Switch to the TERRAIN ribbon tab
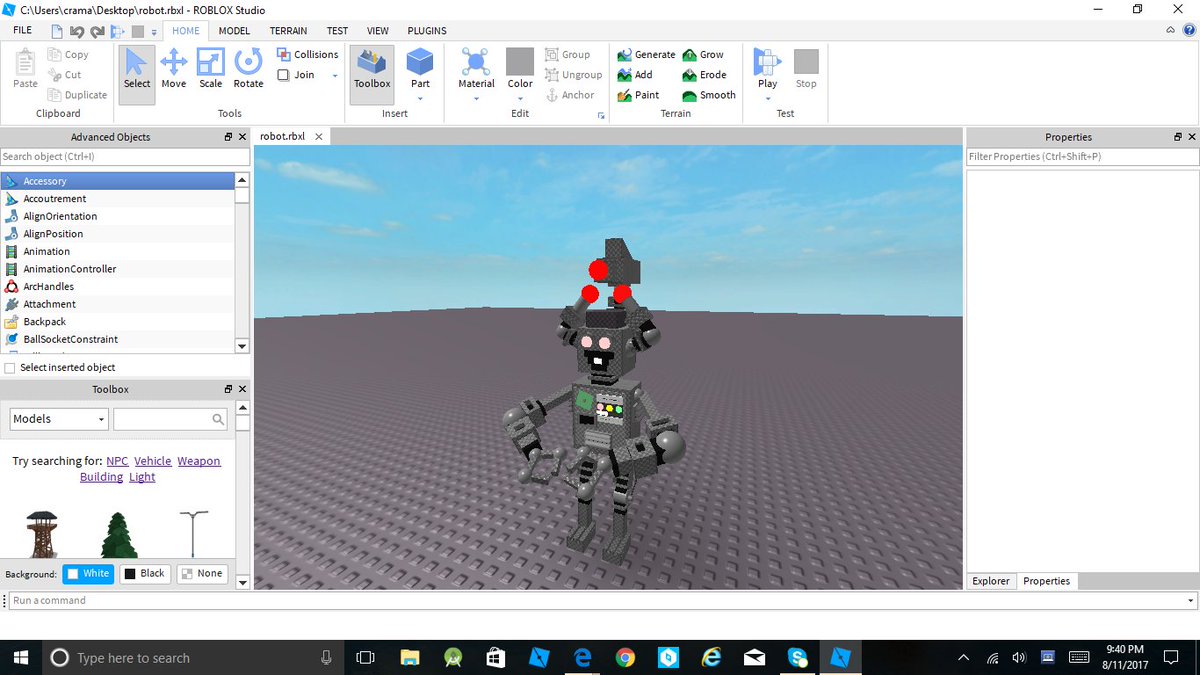This screenshot has height=675, width=1200. point(288,31)
